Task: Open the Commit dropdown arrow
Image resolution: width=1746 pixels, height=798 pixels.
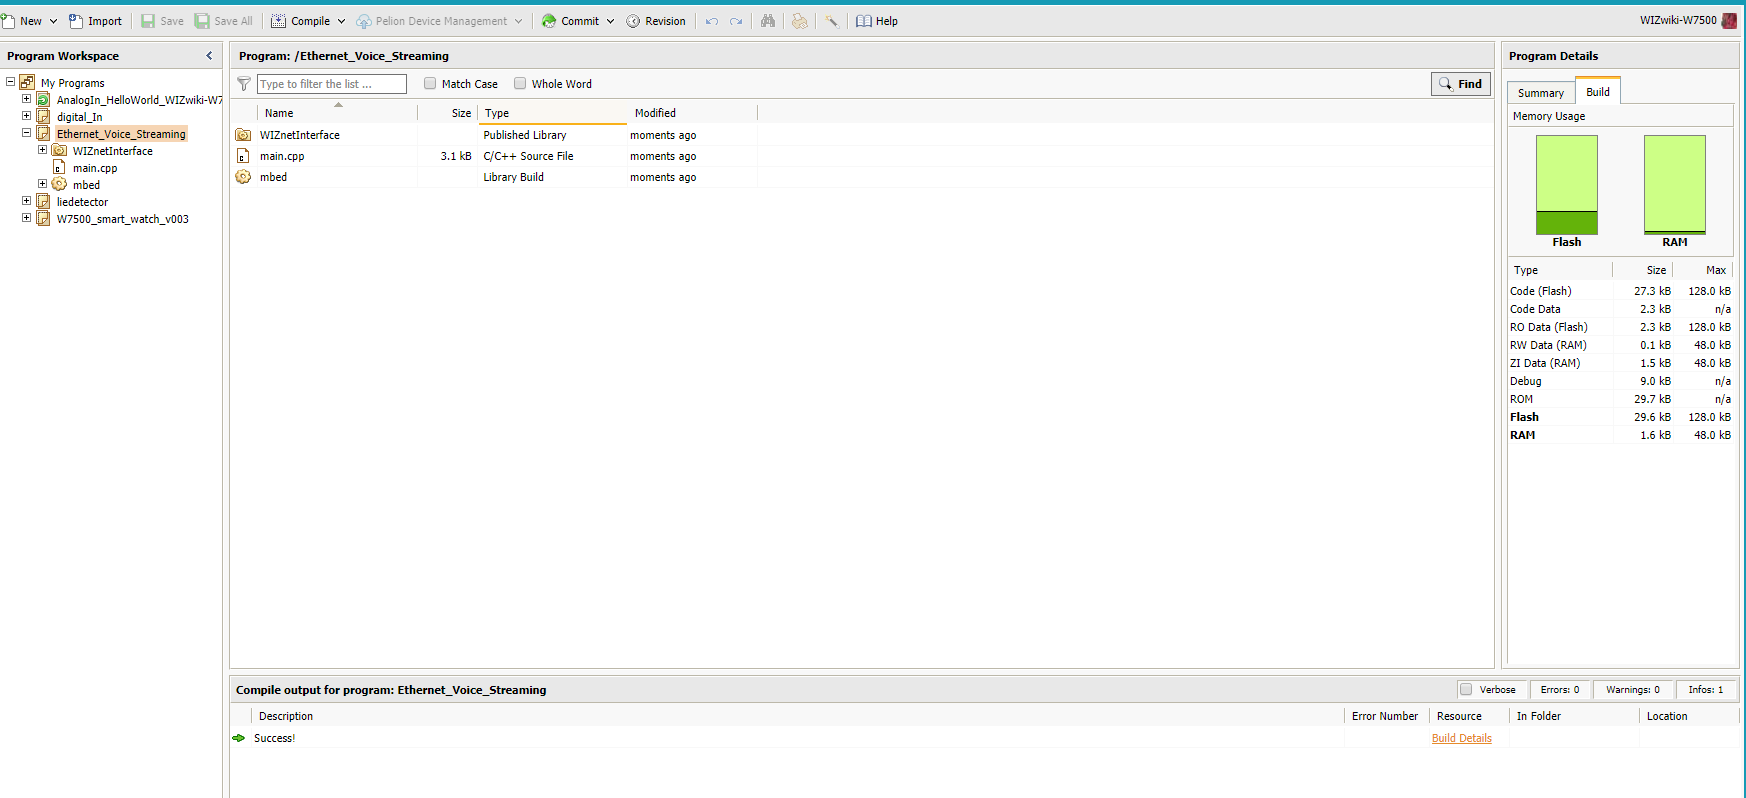Action: click(x=610, y=21)
